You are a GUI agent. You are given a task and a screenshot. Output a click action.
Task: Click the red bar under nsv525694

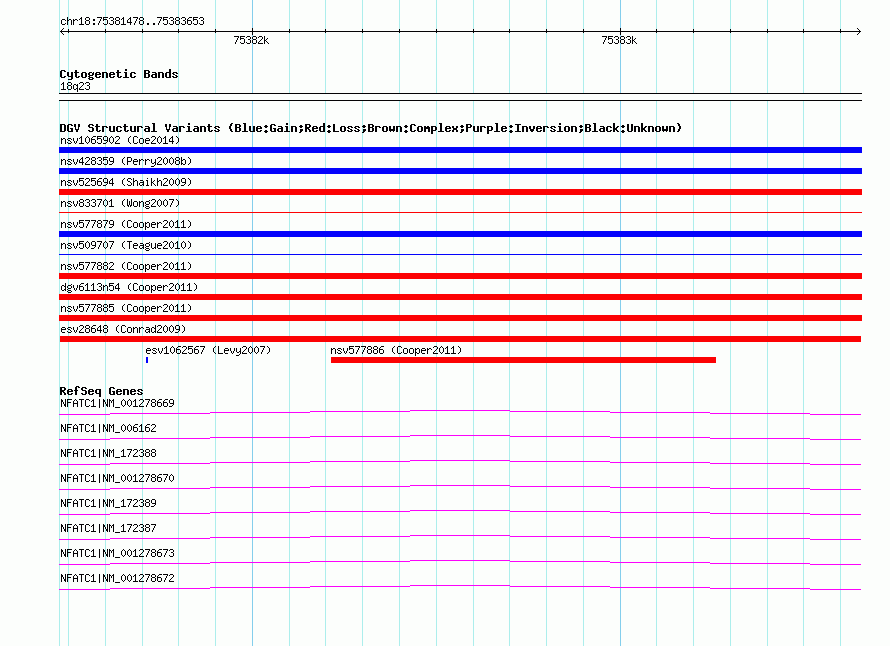coord(460,192)
